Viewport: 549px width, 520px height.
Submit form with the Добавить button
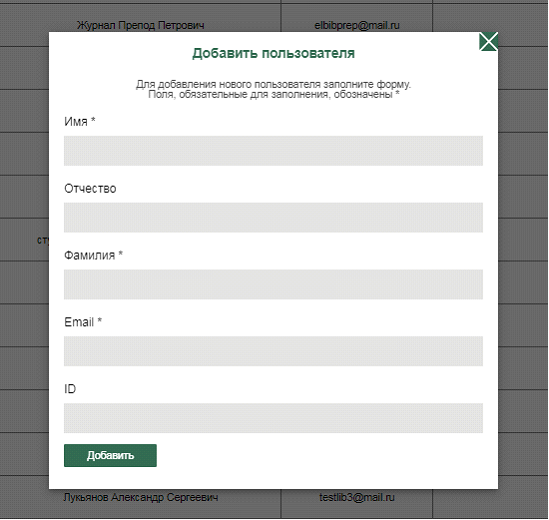point(110,455)
